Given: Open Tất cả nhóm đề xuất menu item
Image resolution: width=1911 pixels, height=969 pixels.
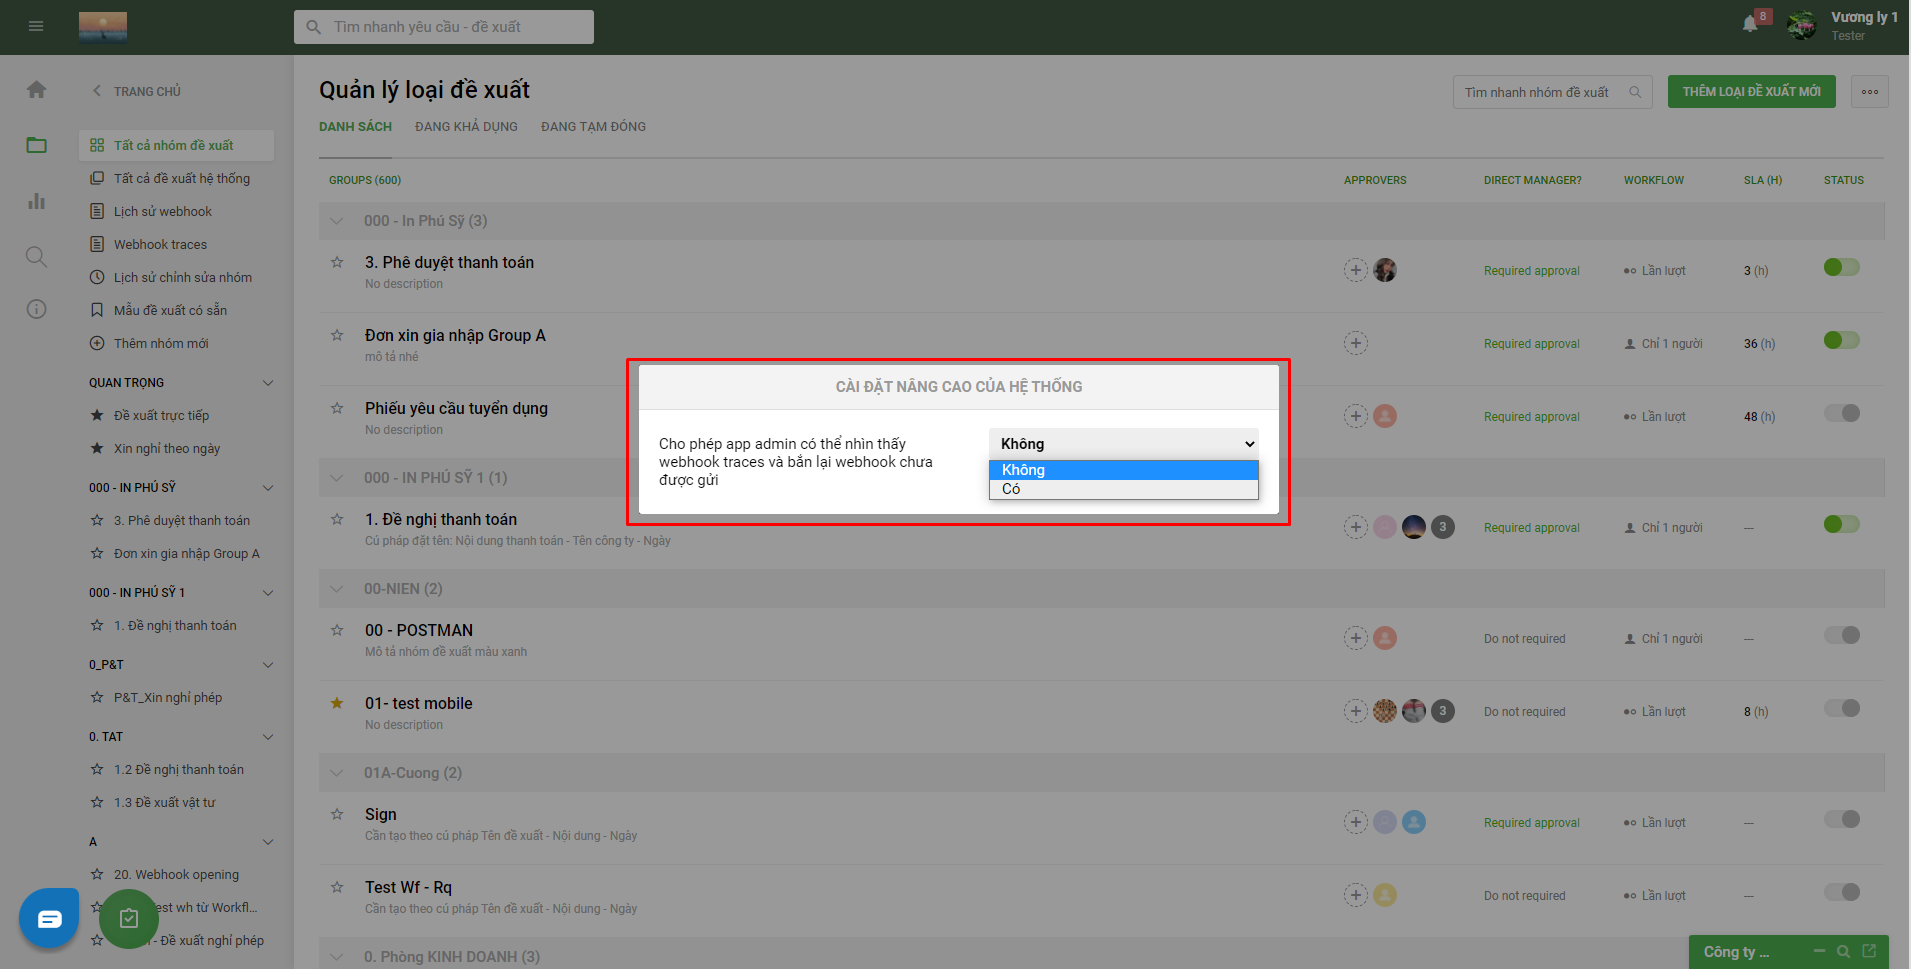Looking at the screenshot, I should point(176,145).
